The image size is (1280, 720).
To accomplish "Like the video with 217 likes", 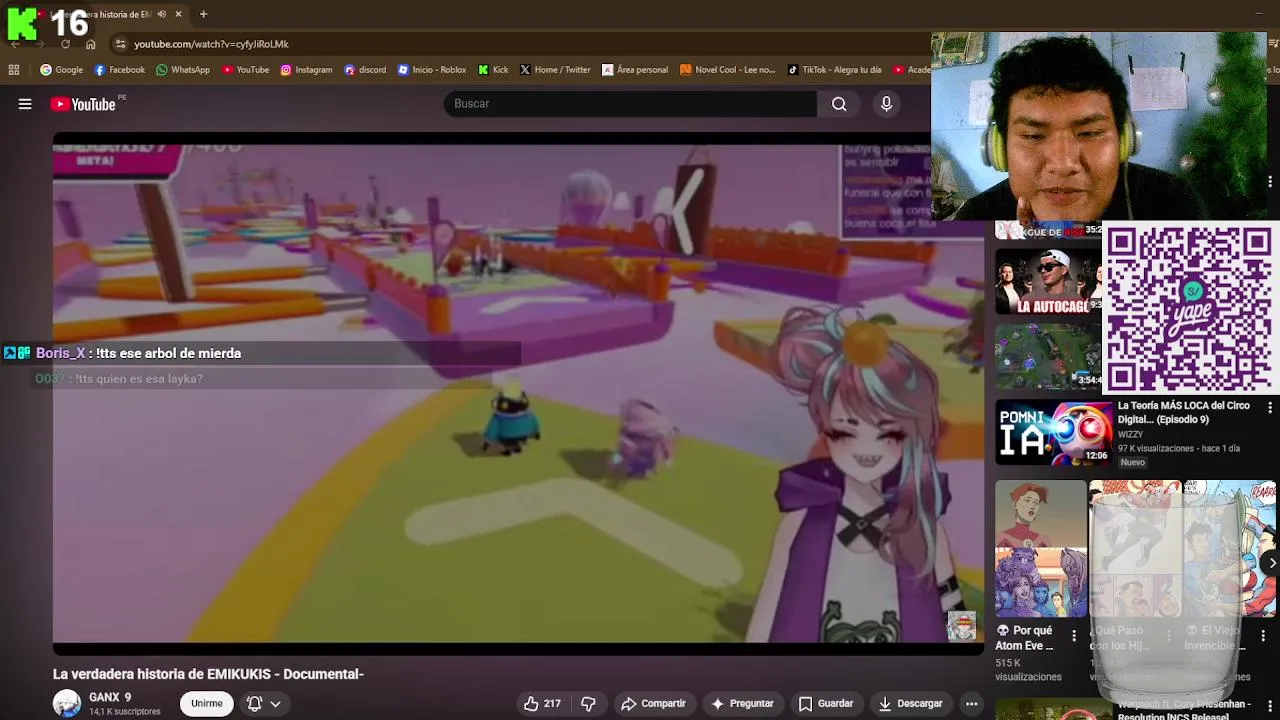I will (x=542, y=704).
